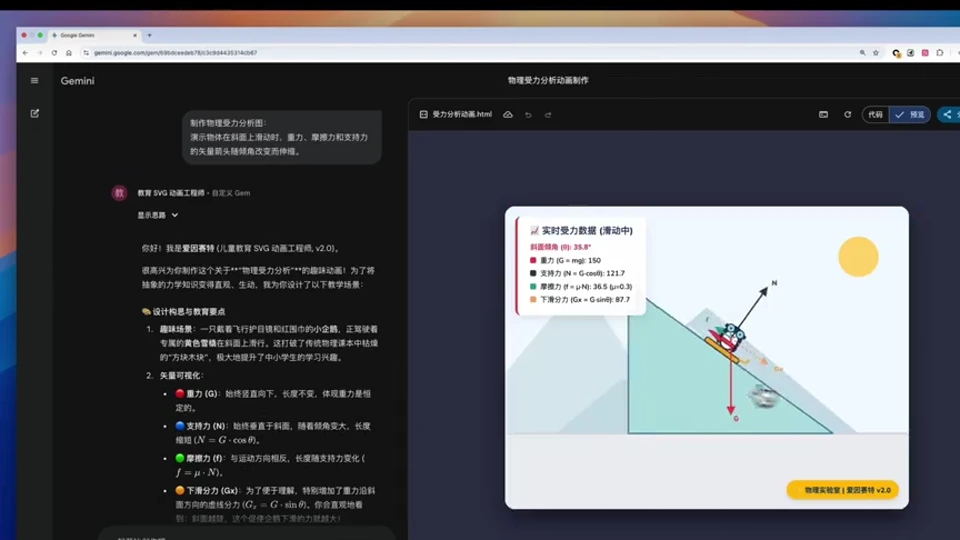The image size is (960, 540).
Task: Open the browser home page icon
Action: pos(69,53)
